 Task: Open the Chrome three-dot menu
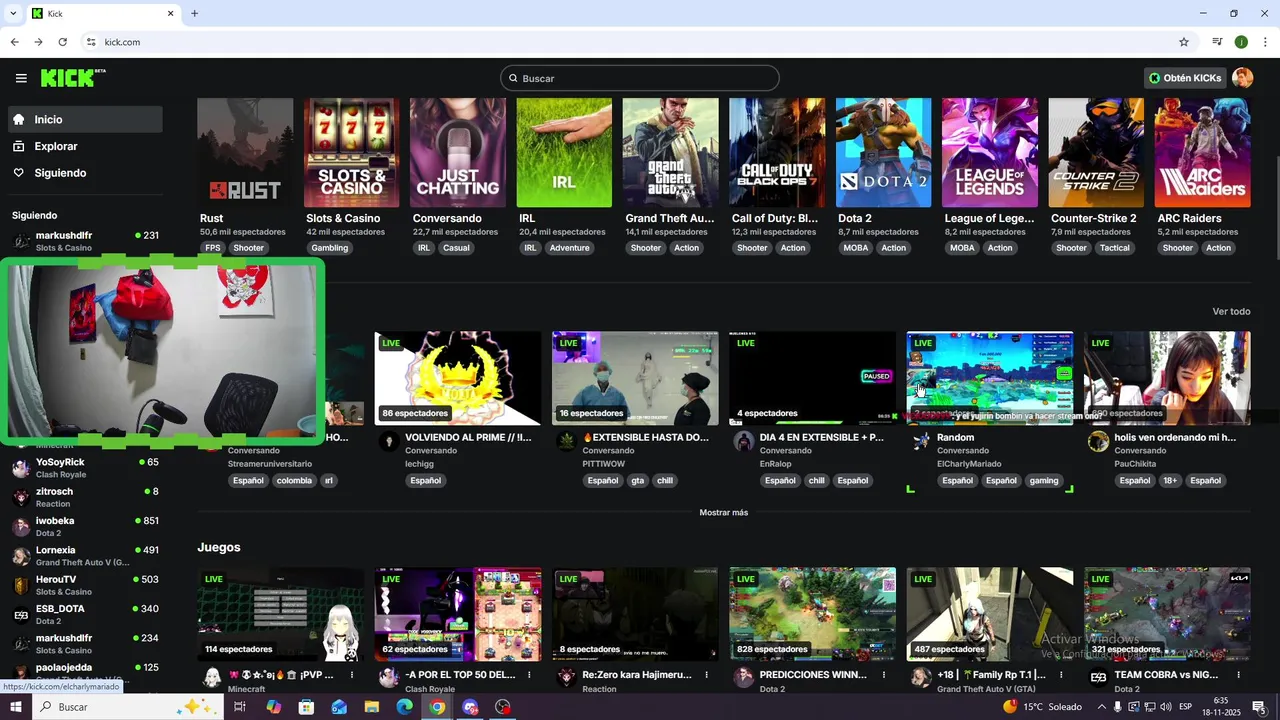point(1266,42)
